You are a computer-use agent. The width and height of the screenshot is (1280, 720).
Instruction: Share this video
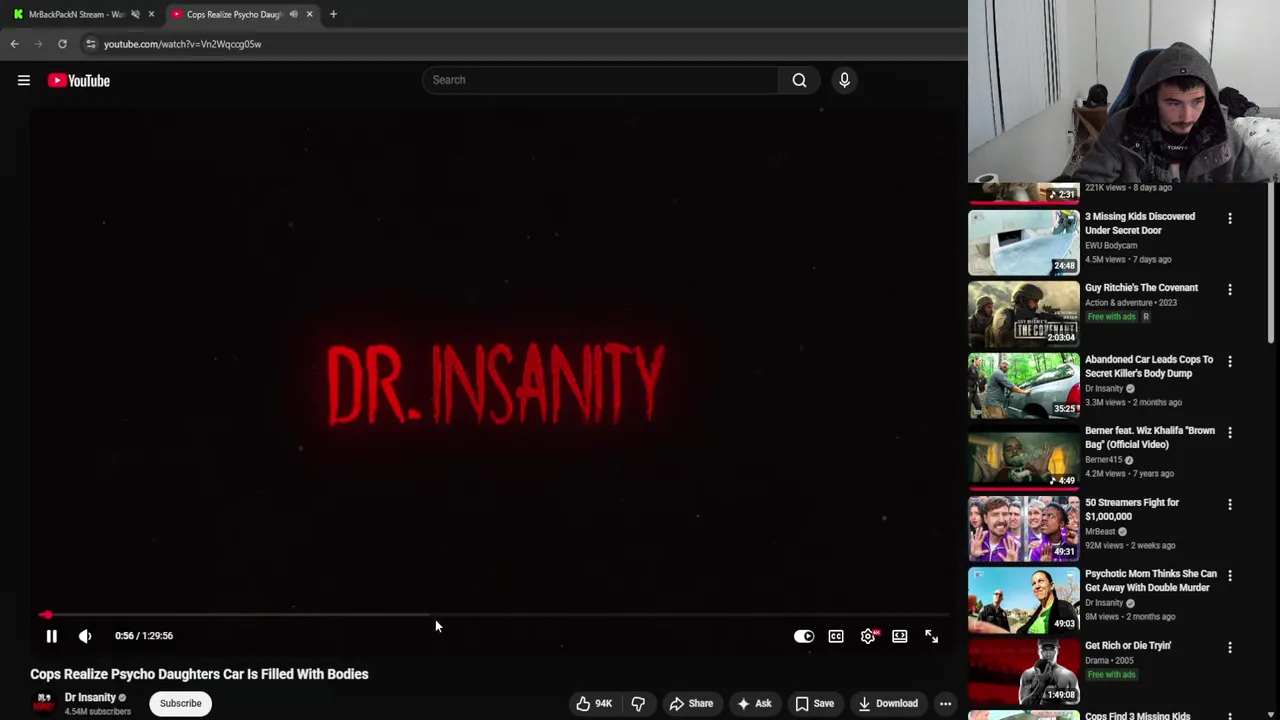coord(691,704)
